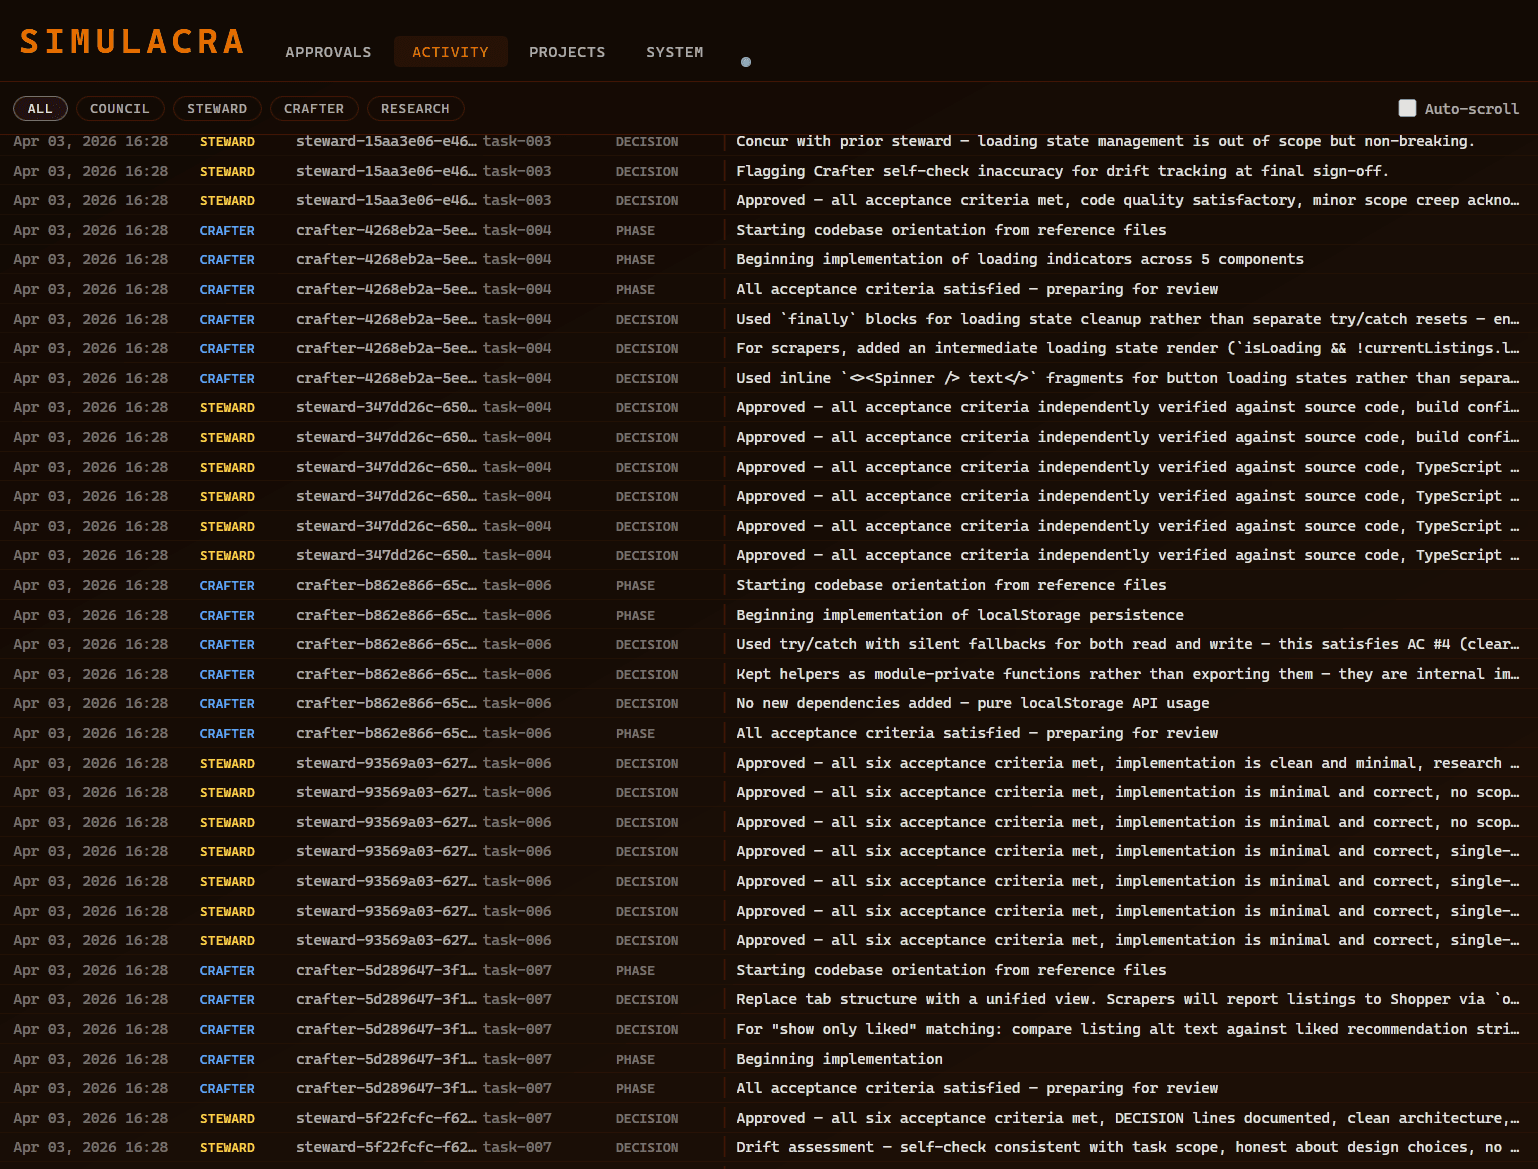
Task: Open 'Drift assessment – self-check consistent' entry
Action: click(769, 1148)
